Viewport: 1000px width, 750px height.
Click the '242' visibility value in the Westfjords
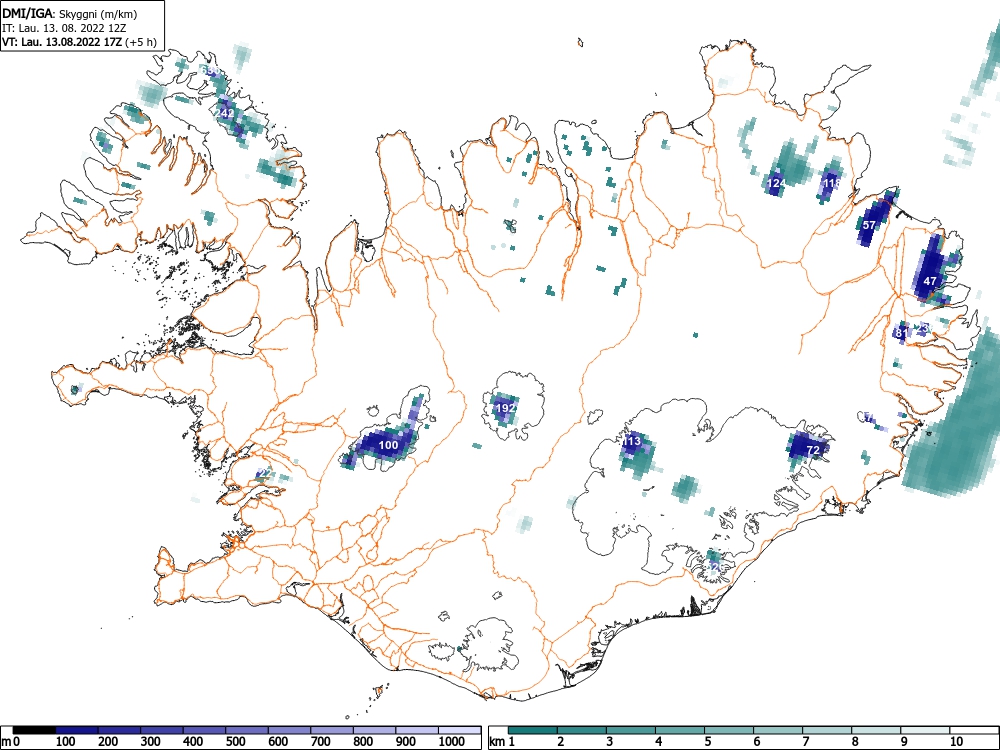click(226, 114)
